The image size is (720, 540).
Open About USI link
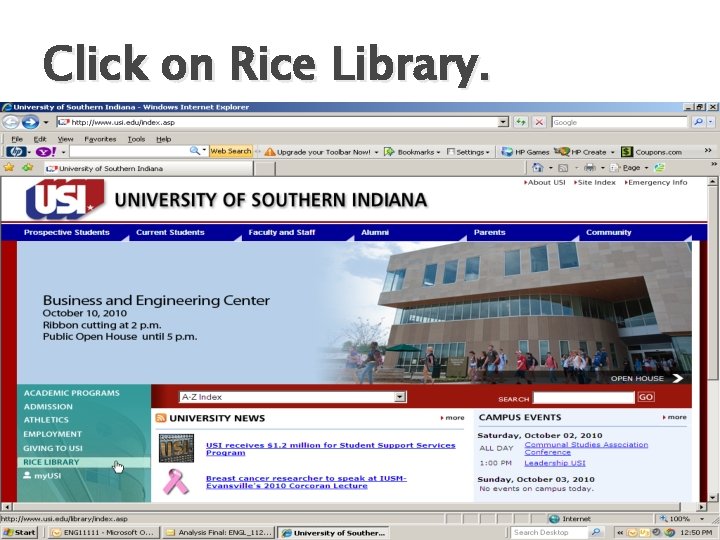[x=545, y=182]
